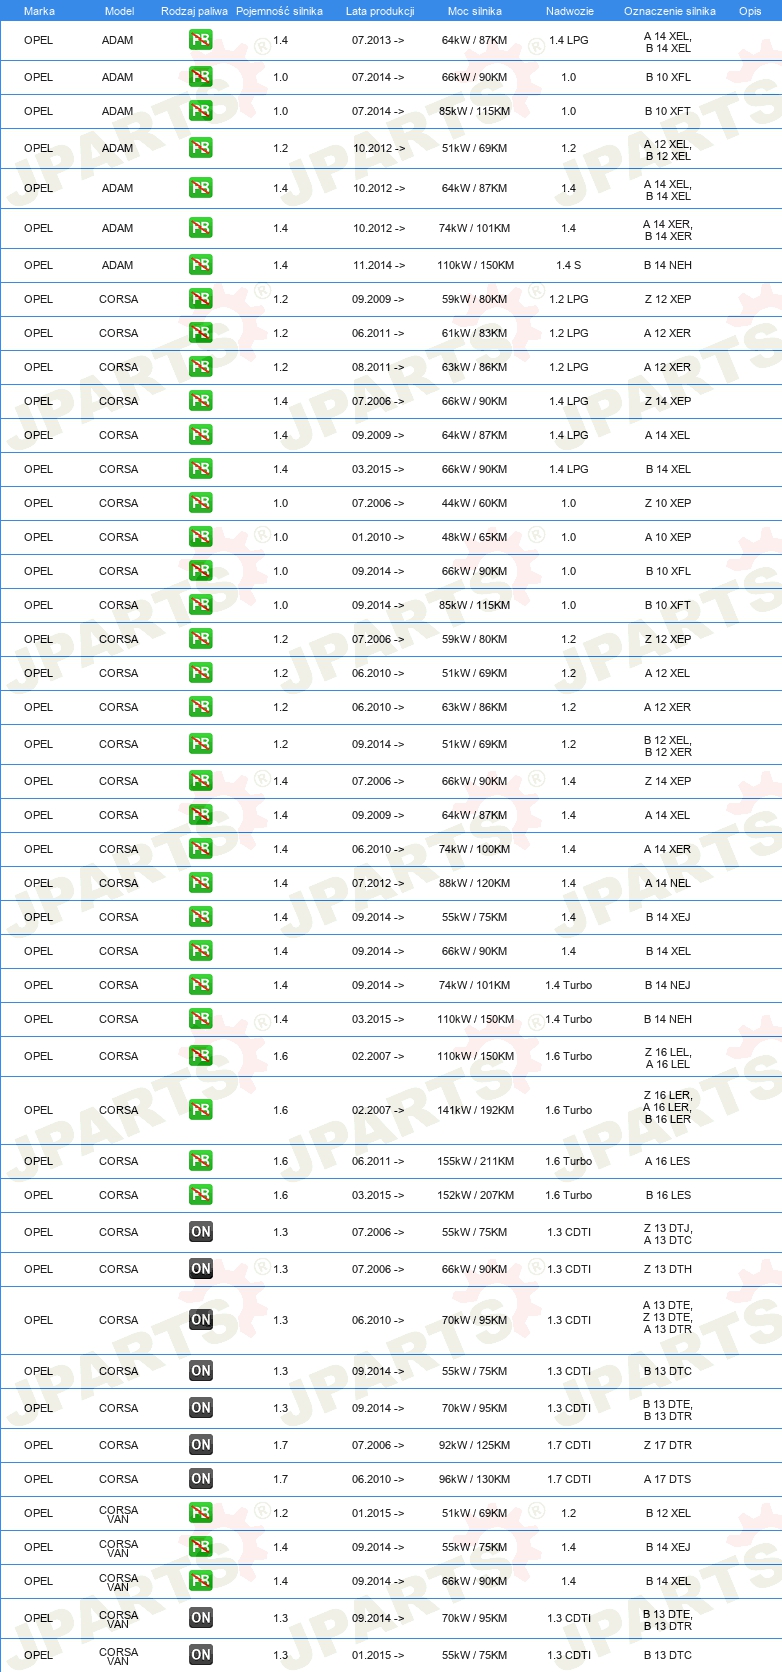Viewport: 782px width, 1672px height.
Task: Click production date '07.2012 ->'
Action: [378, 883]
